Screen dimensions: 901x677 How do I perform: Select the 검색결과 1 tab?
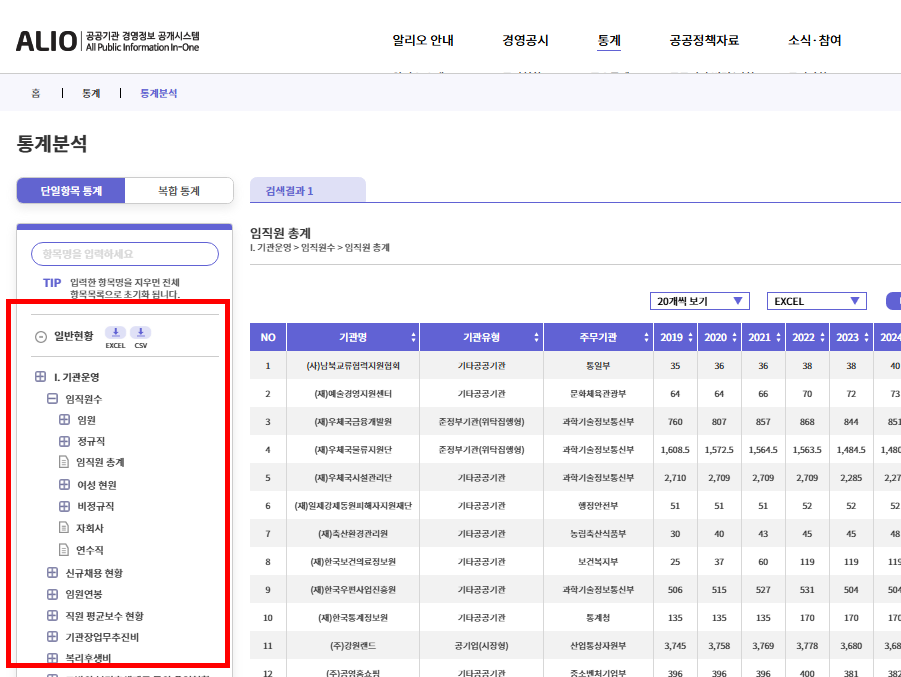[x=292, y=190]
